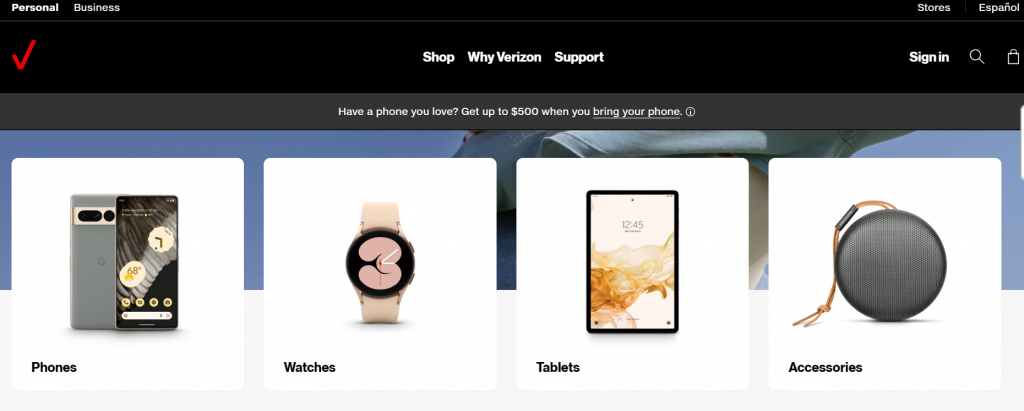Click the info icon after bring your phone

click(690, 112)
